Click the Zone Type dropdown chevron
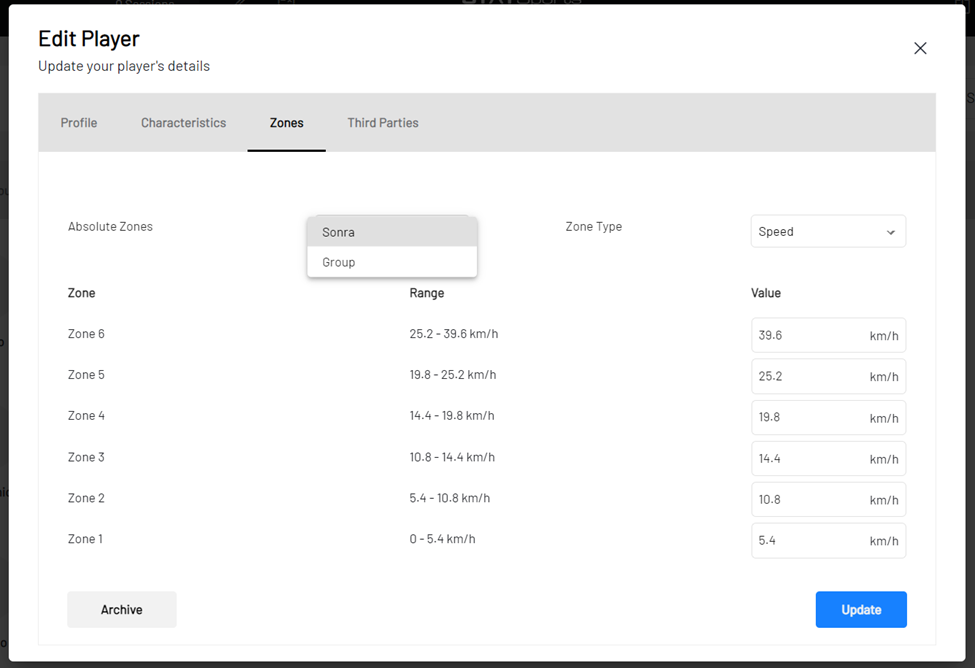 [891, 232]
